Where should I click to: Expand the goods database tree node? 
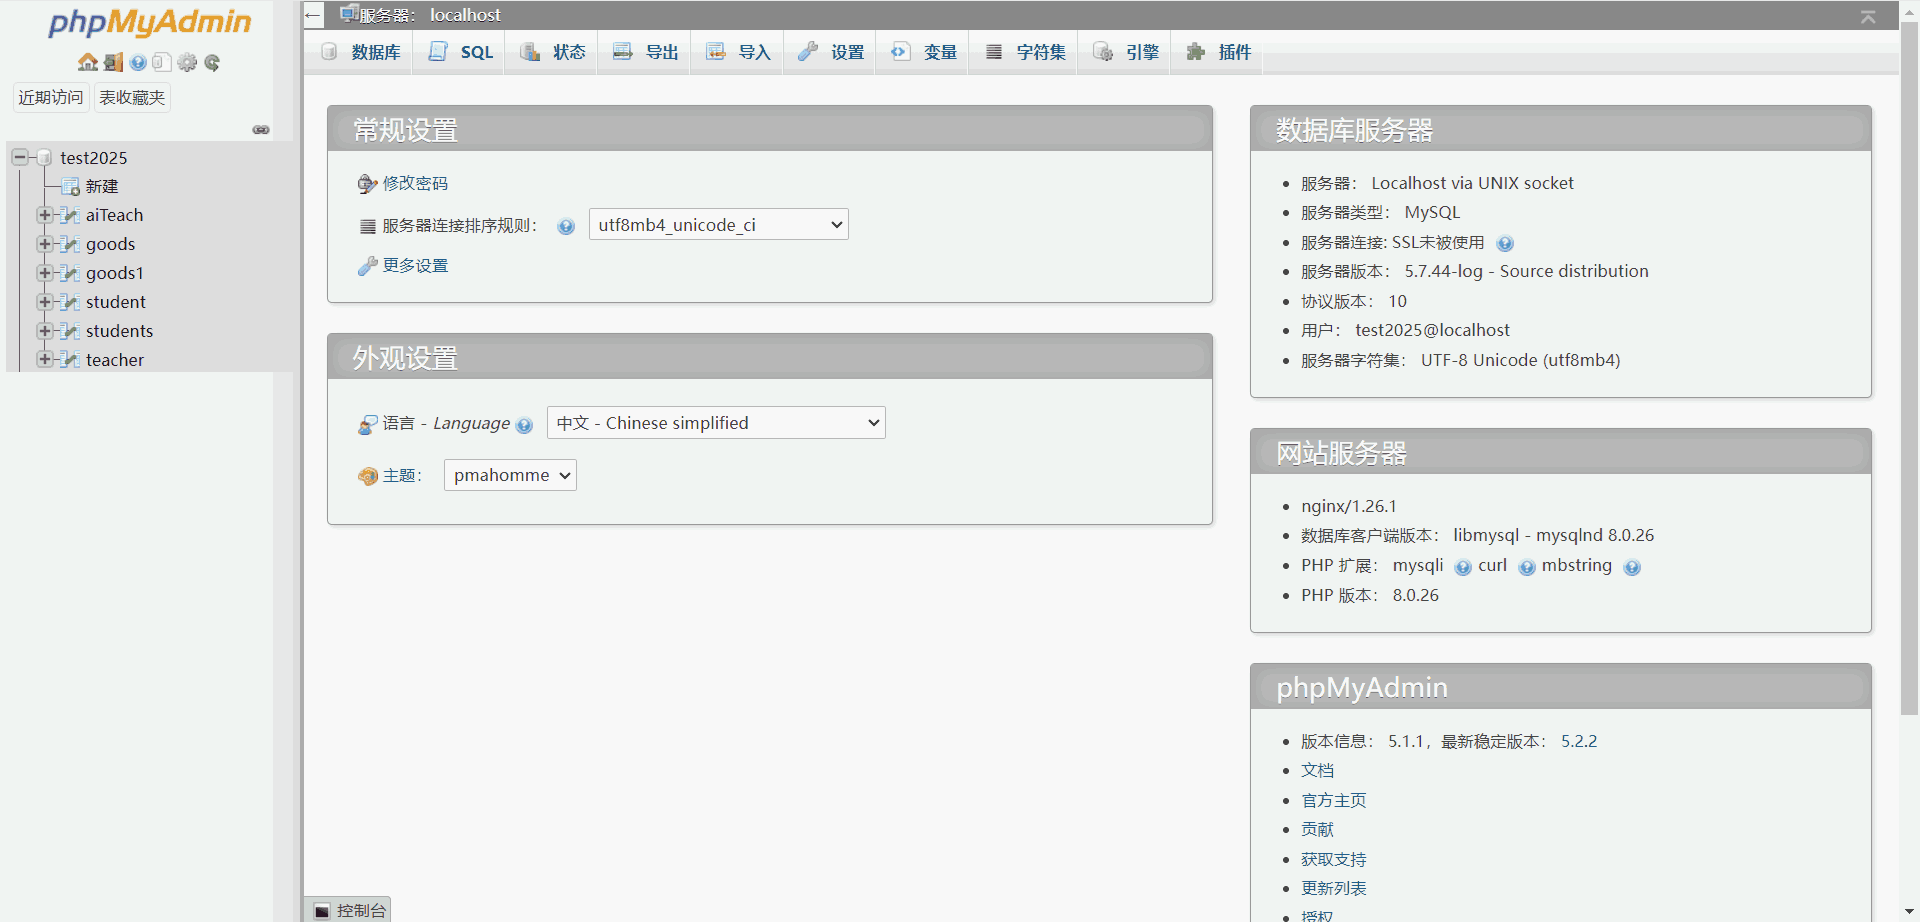(43, 244)
